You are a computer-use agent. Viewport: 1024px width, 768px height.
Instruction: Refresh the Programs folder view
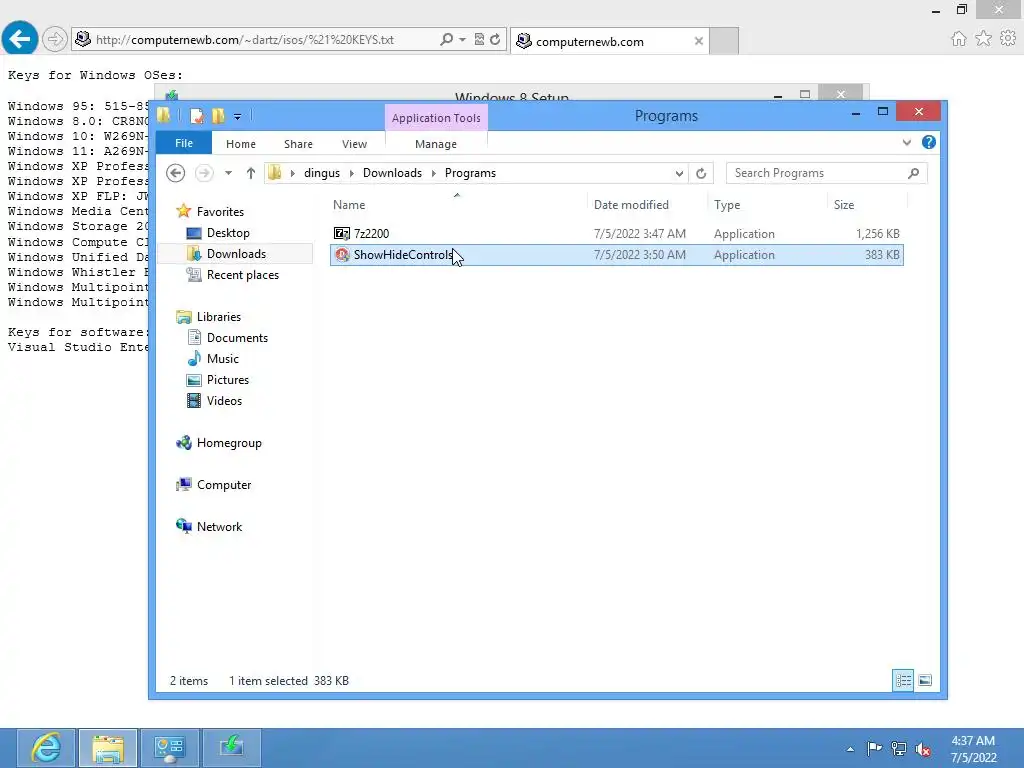(x=701, y=173)
